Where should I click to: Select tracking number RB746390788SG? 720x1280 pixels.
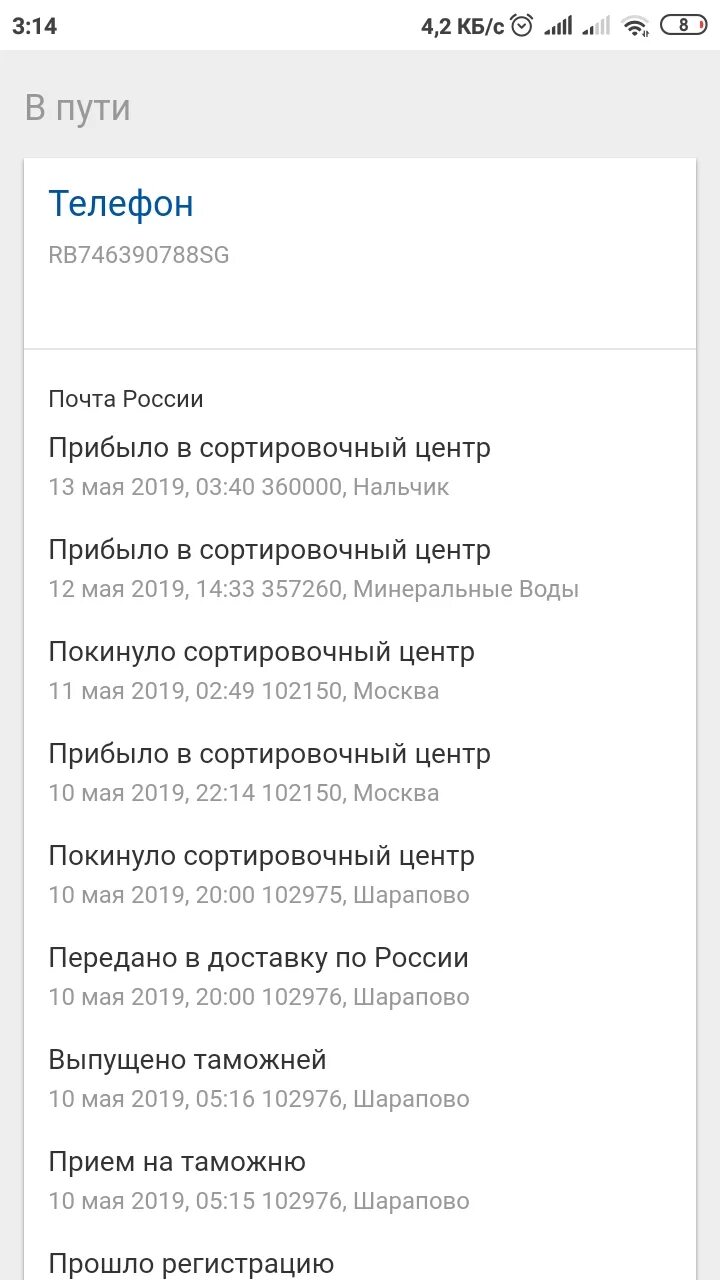pos(139,255)
